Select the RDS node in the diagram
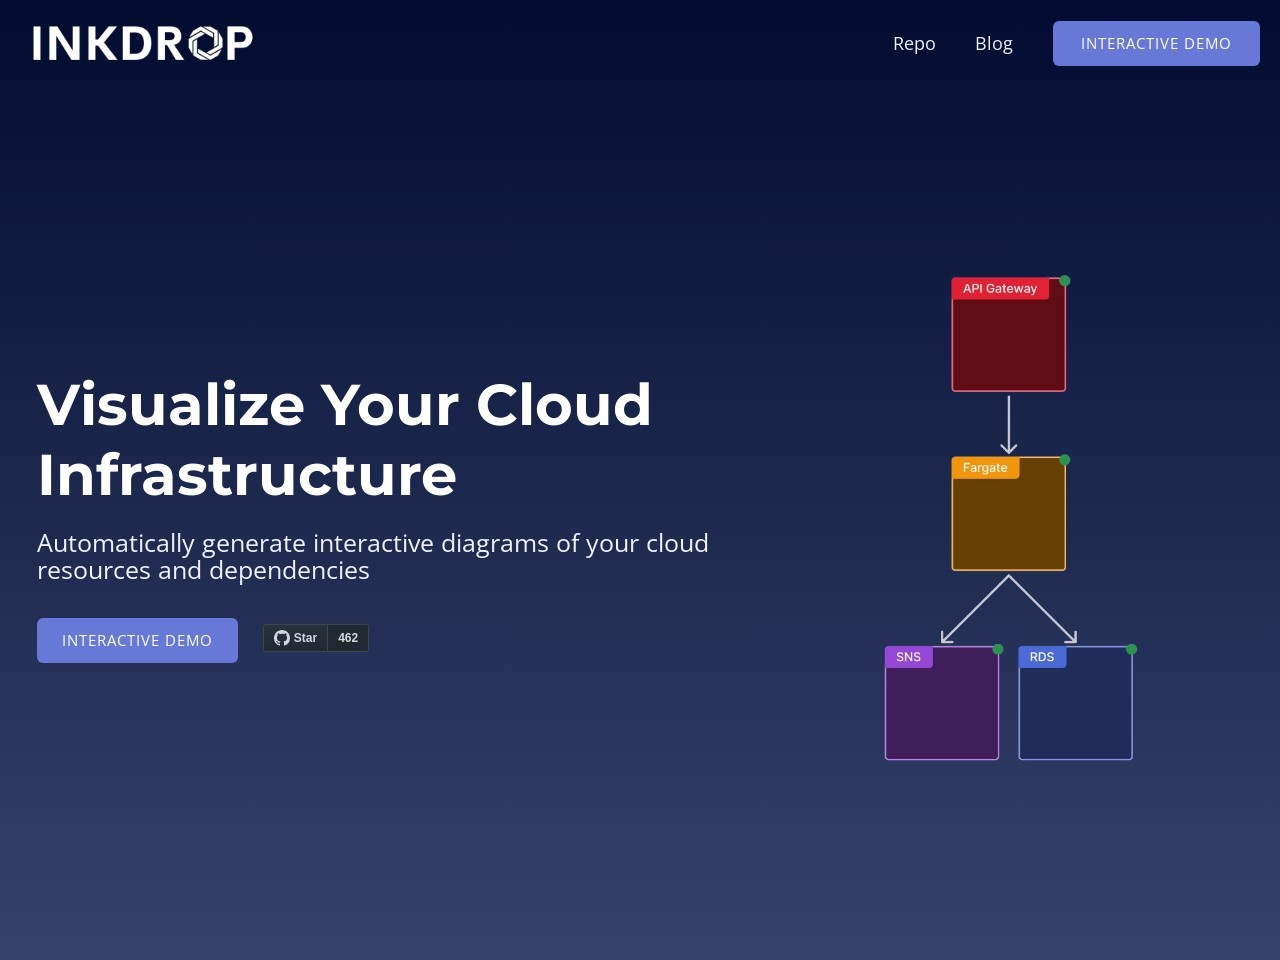 pyautogui.click(x=1075, y=703)
